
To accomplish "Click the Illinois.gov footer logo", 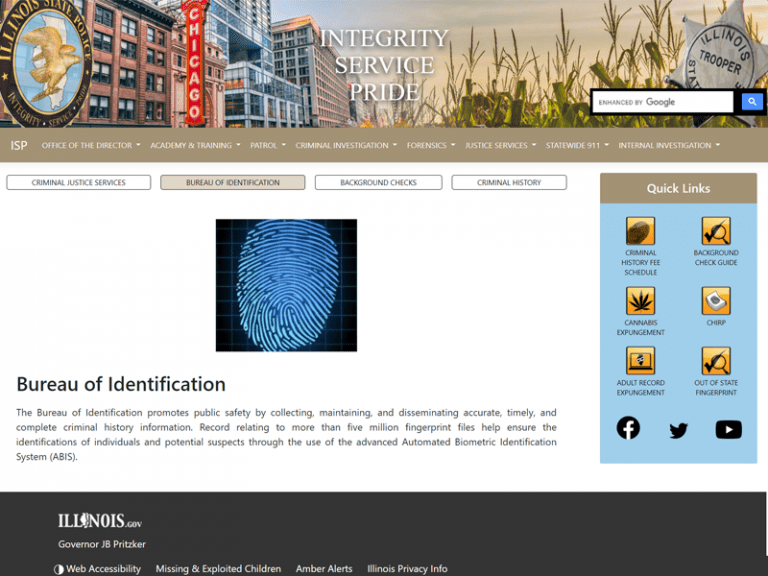I will click(x=100, y=521).
